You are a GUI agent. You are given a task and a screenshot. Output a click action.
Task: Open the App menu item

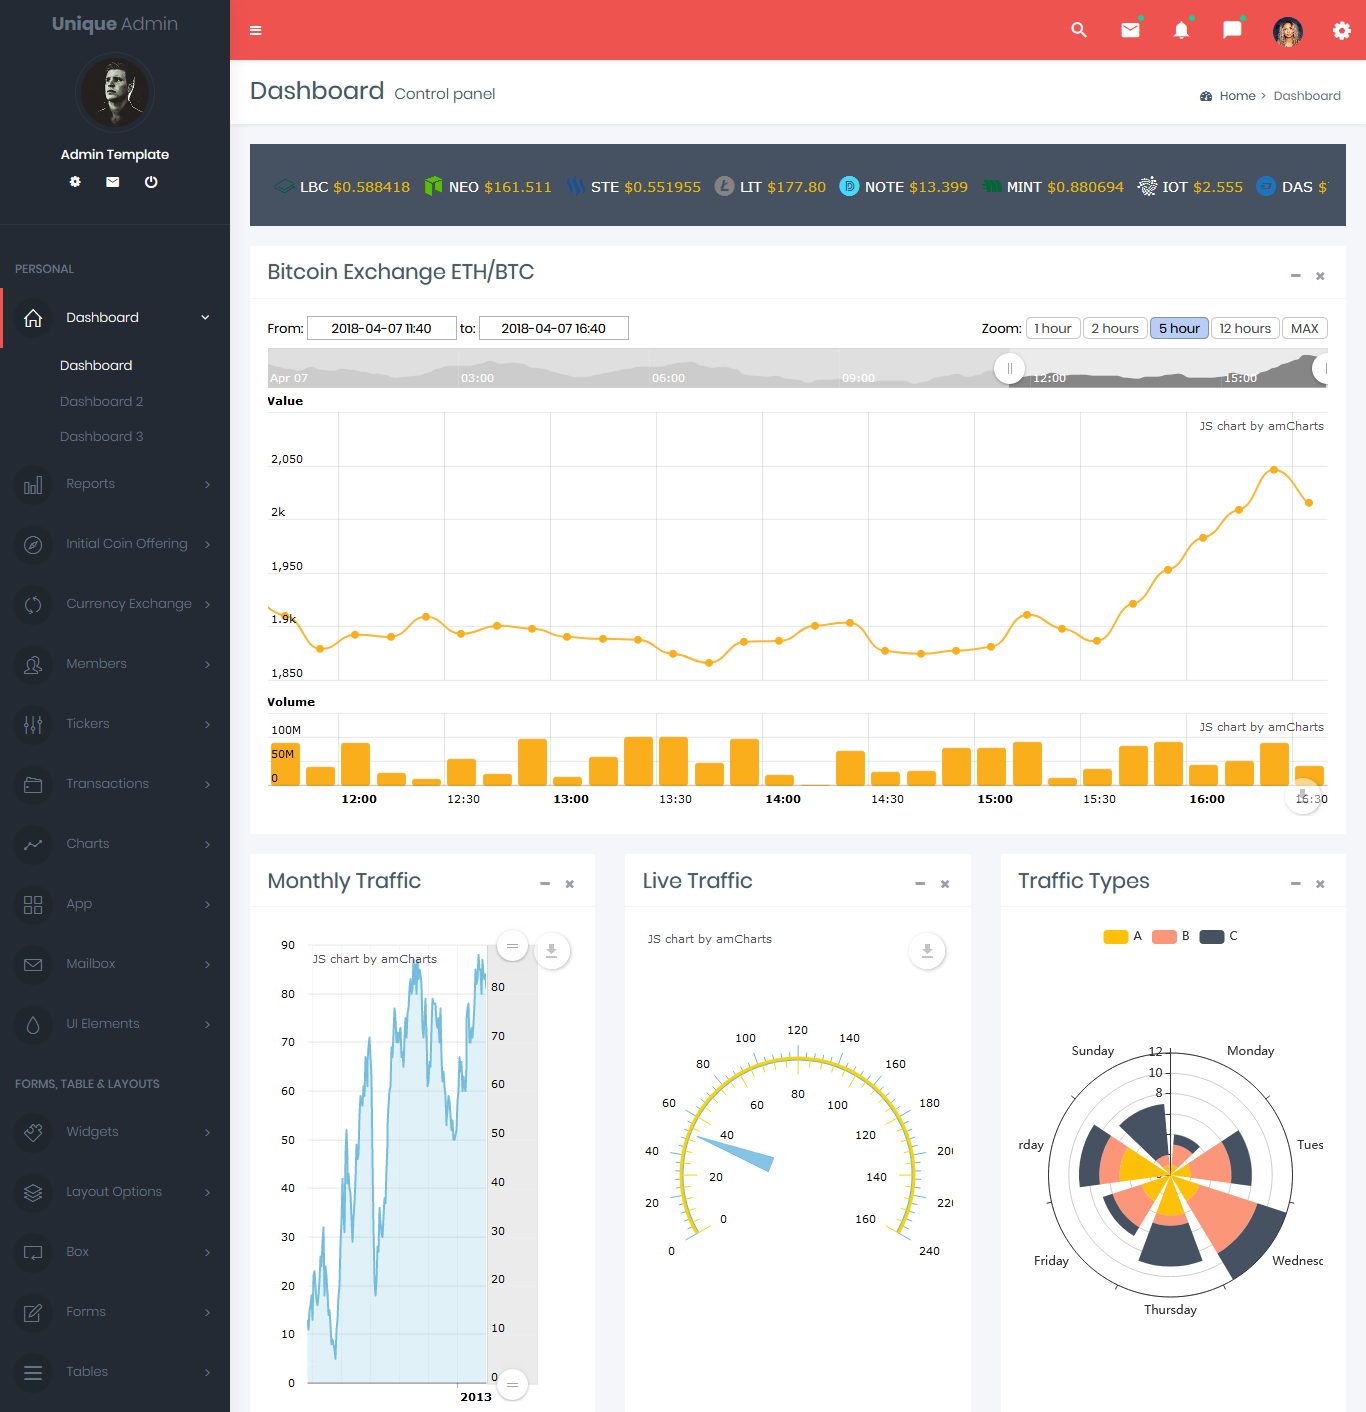pyautogui.click(x=115, y=904)
